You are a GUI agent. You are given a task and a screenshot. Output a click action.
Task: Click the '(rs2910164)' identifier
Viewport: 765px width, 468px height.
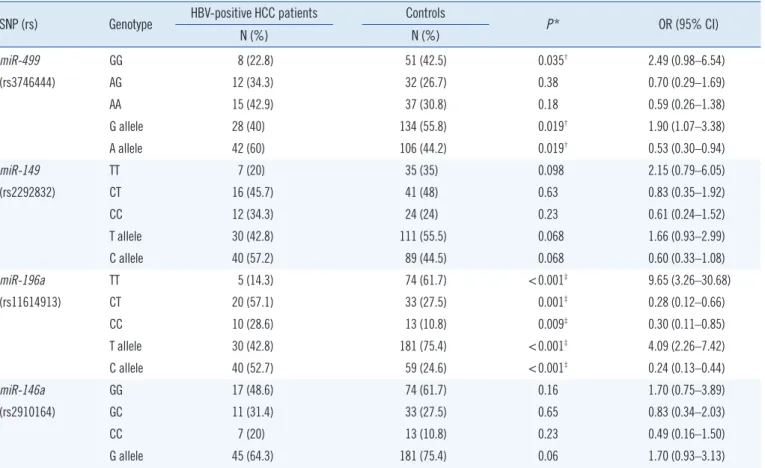point(28,412)
